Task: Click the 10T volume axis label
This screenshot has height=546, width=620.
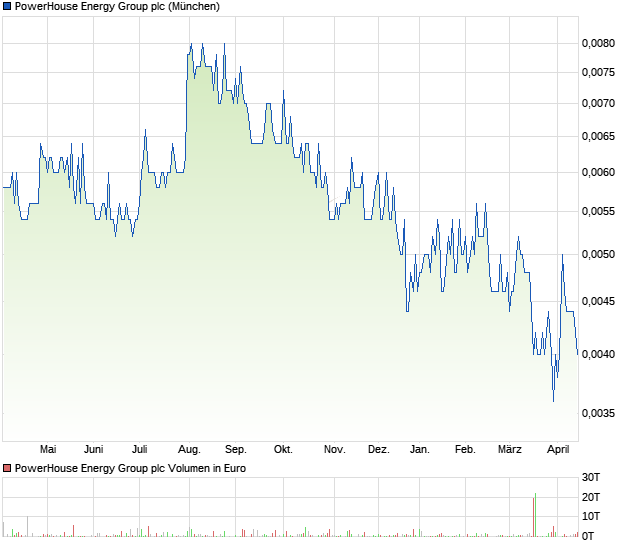Action: [x=591, y=516]
